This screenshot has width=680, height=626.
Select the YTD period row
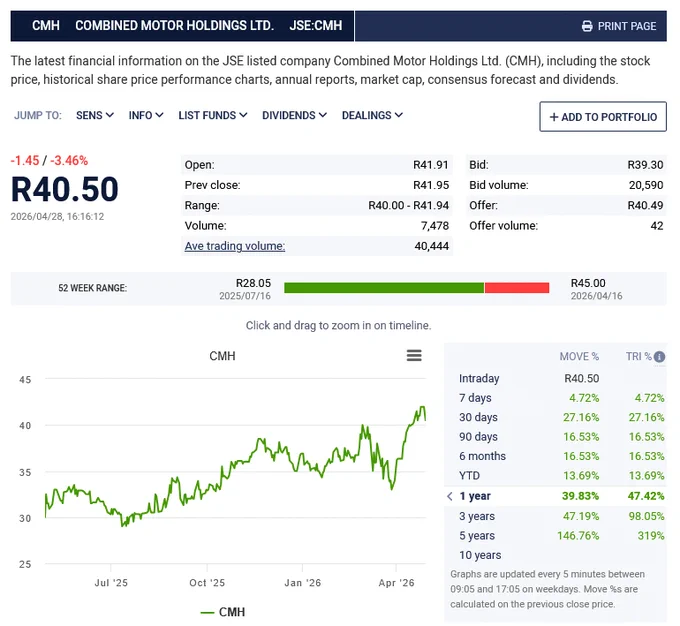pyautogui.click(x=556, y=476)
